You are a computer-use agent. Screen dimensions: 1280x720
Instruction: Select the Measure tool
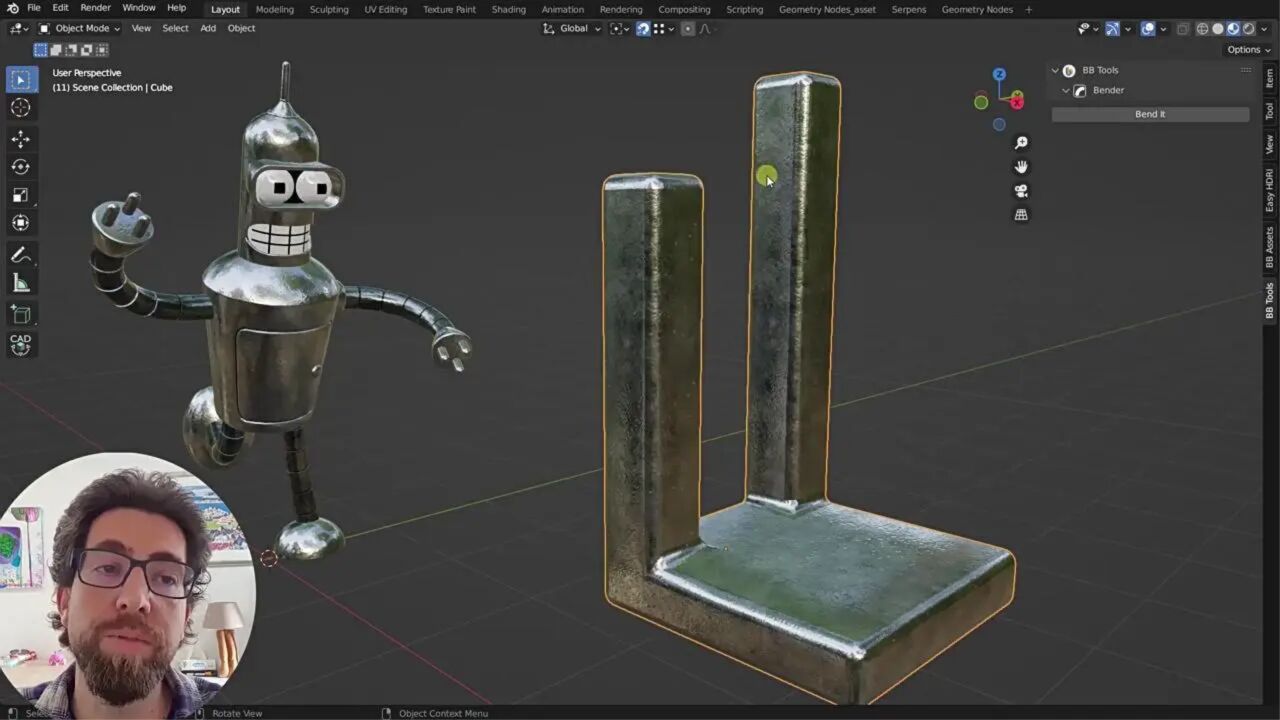[x=21, y=283]
